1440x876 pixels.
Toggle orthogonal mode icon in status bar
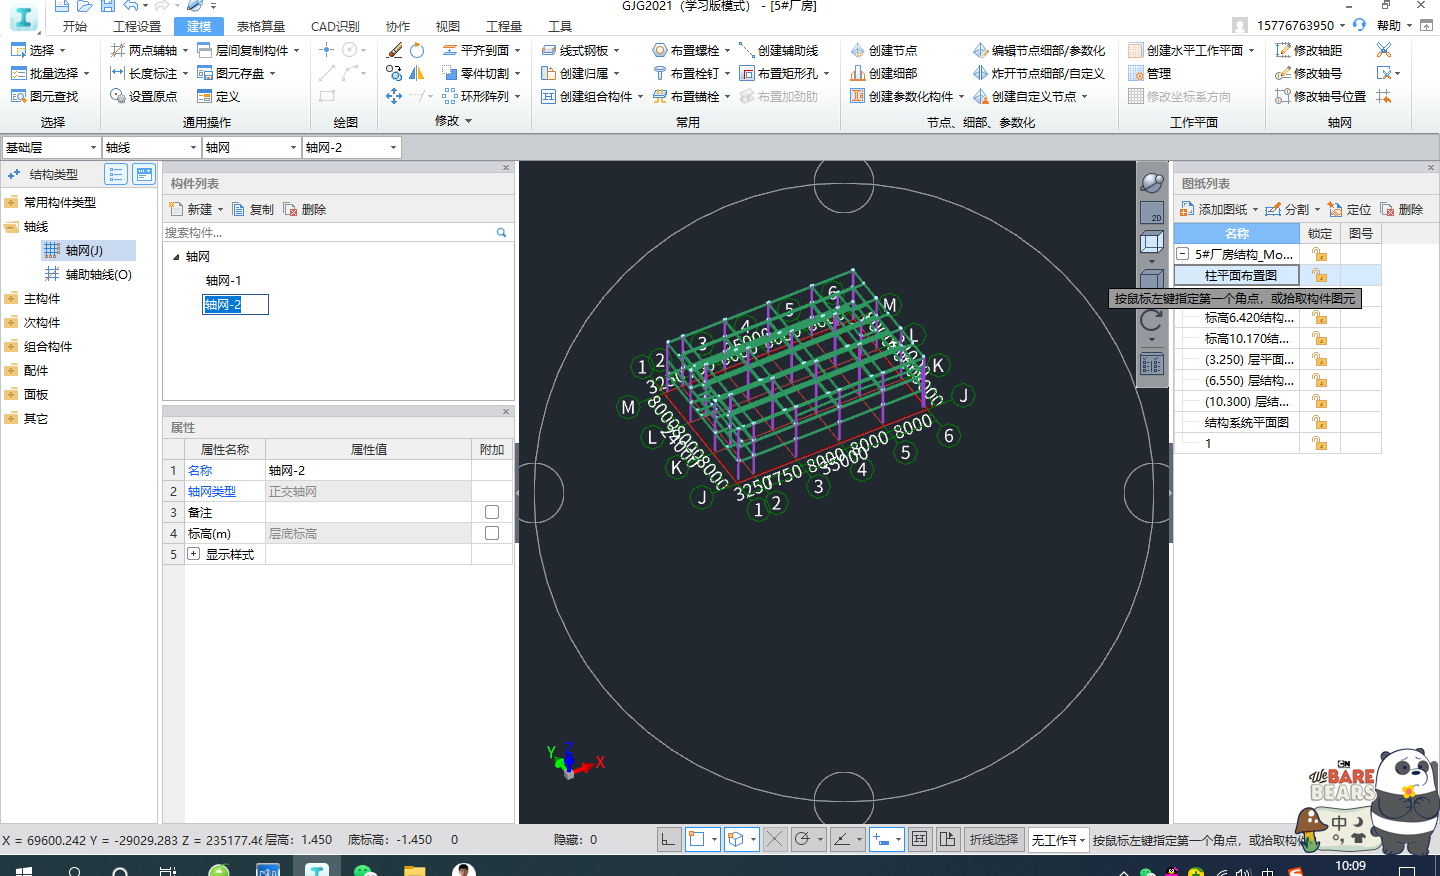pos(669,839)
